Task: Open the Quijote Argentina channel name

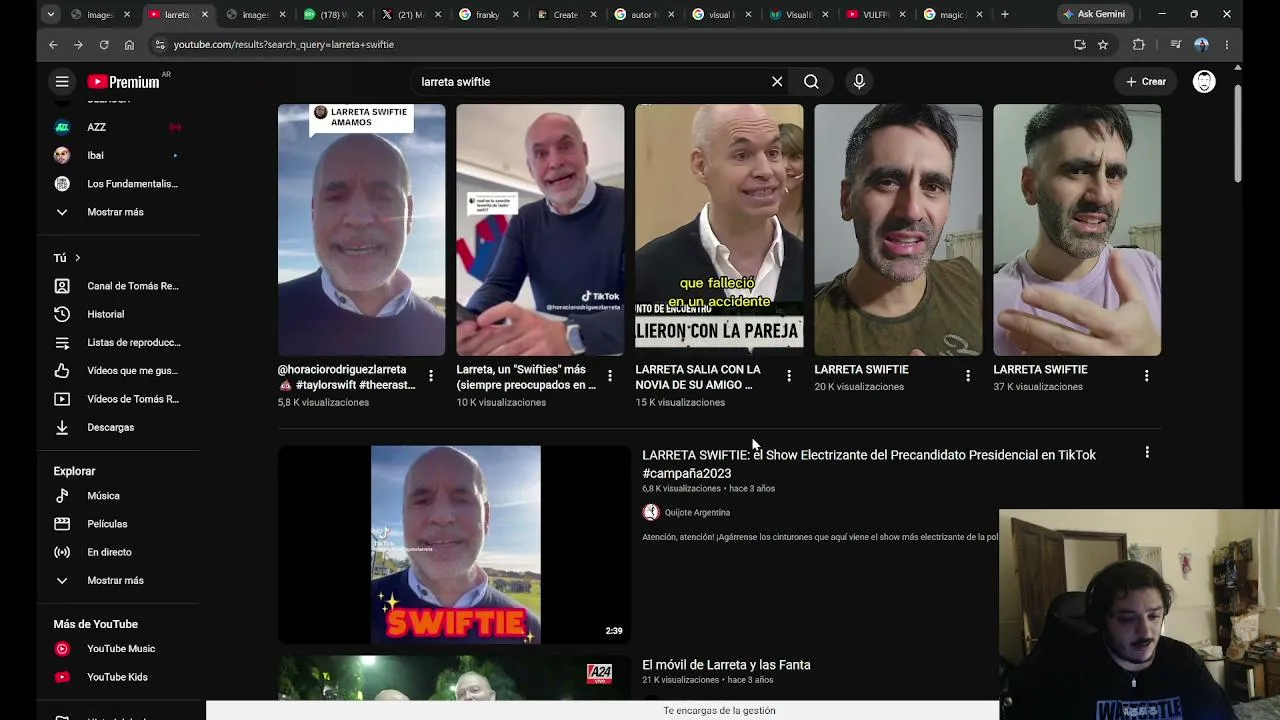Action: [x=697, y=512]
